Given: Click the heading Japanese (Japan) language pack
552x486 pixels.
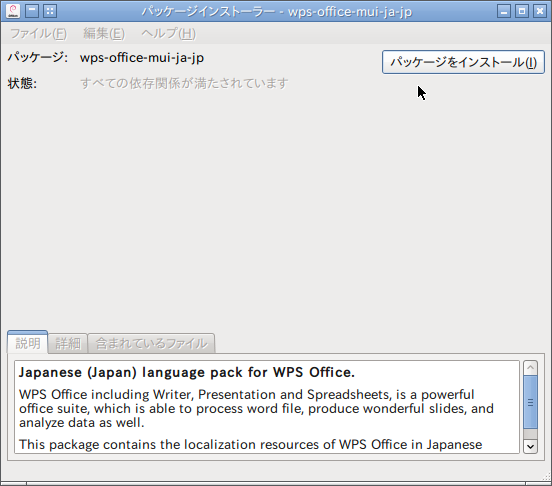Looking at the screenshot, I should 187,372.
